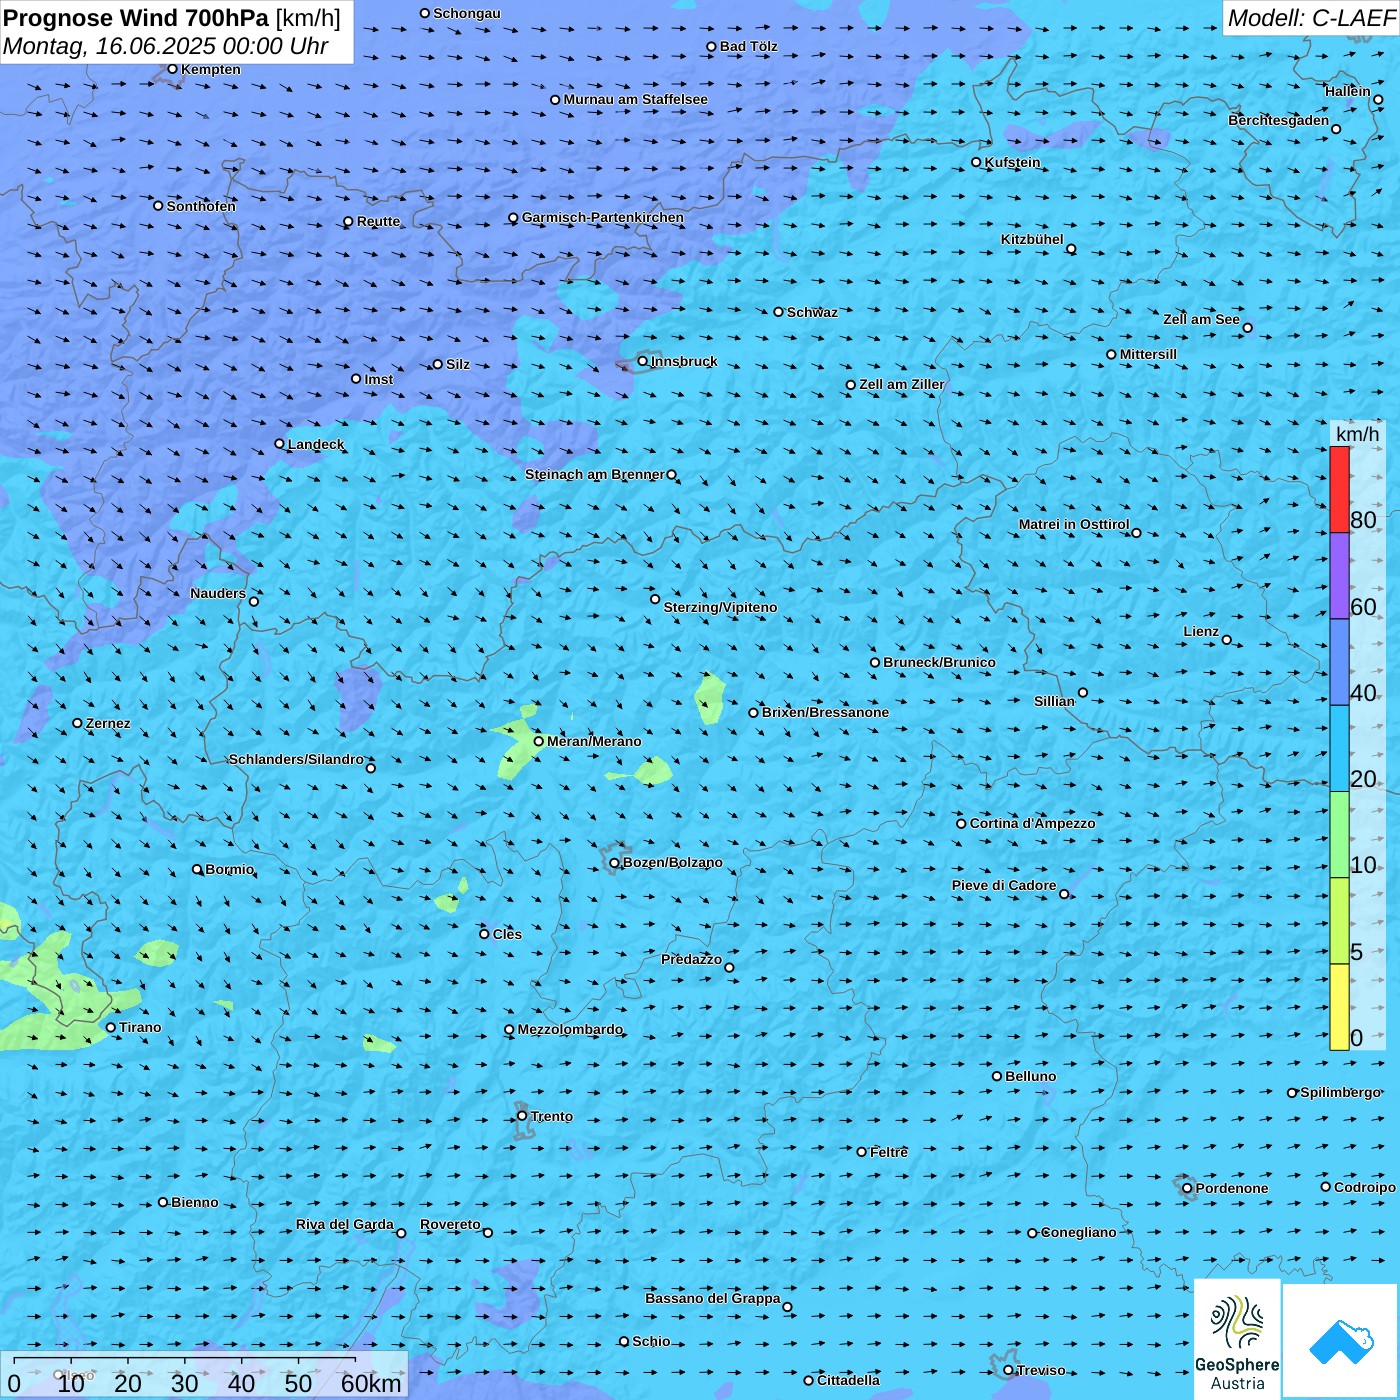Viewport: 1400px width, 1400px height.
Task: Click the 'Bruneck/Brunico' city label
Action: 939,662
